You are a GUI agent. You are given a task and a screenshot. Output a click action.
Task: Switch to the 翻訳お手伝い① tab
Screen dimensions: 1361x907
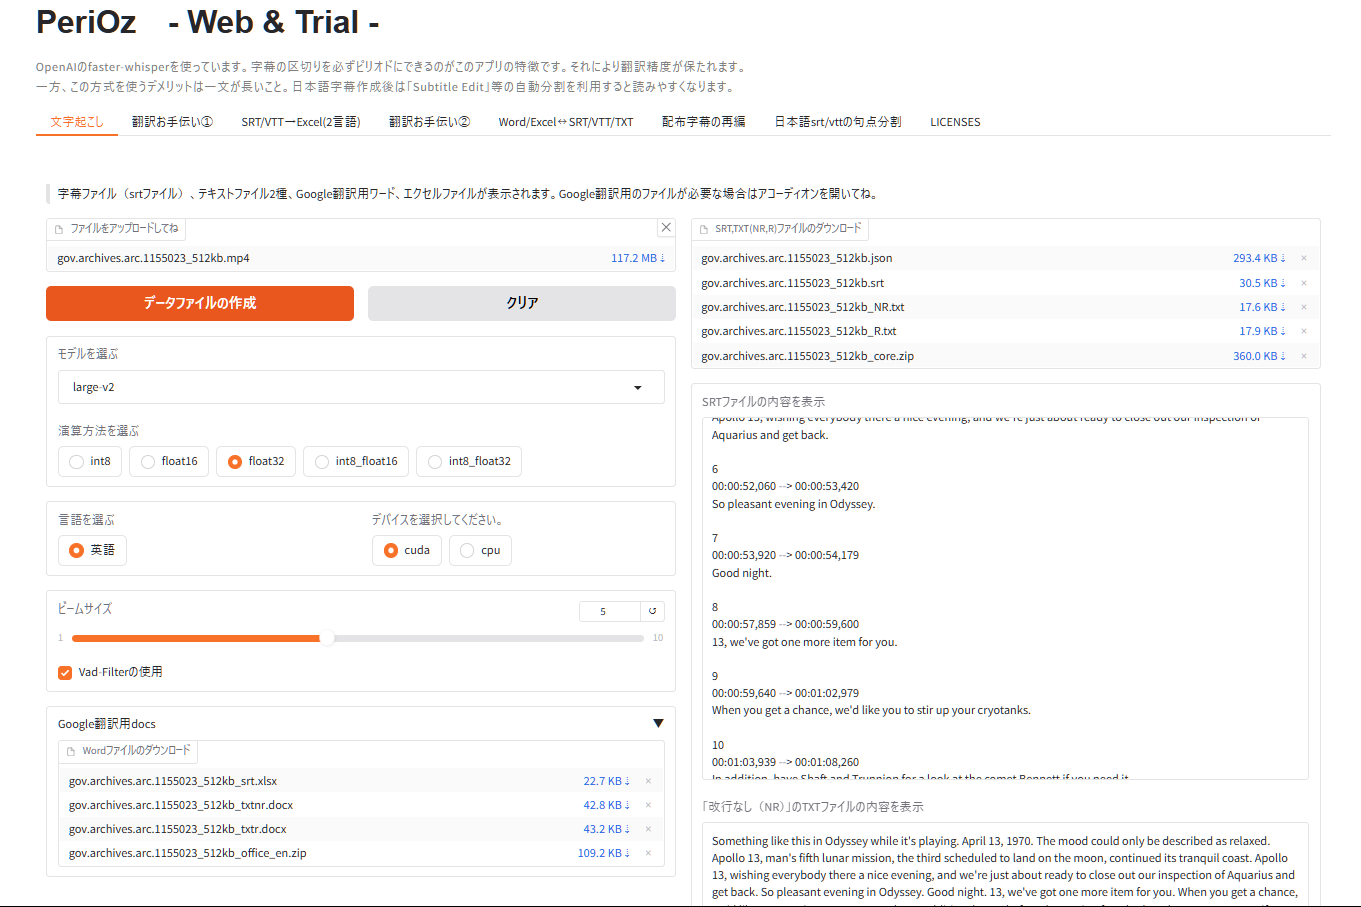[172, 122]
